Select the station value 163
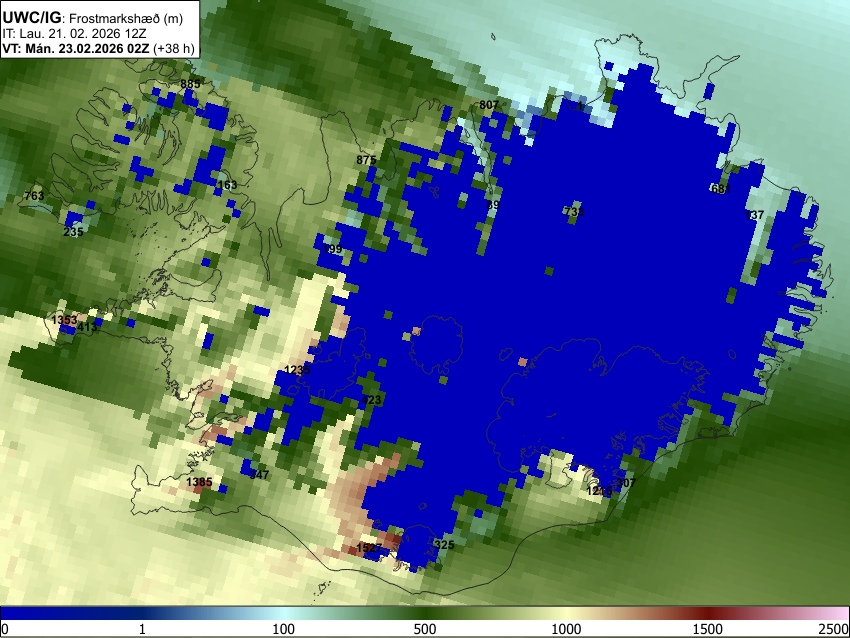This screenshot has width=850, height=638. 227,185
